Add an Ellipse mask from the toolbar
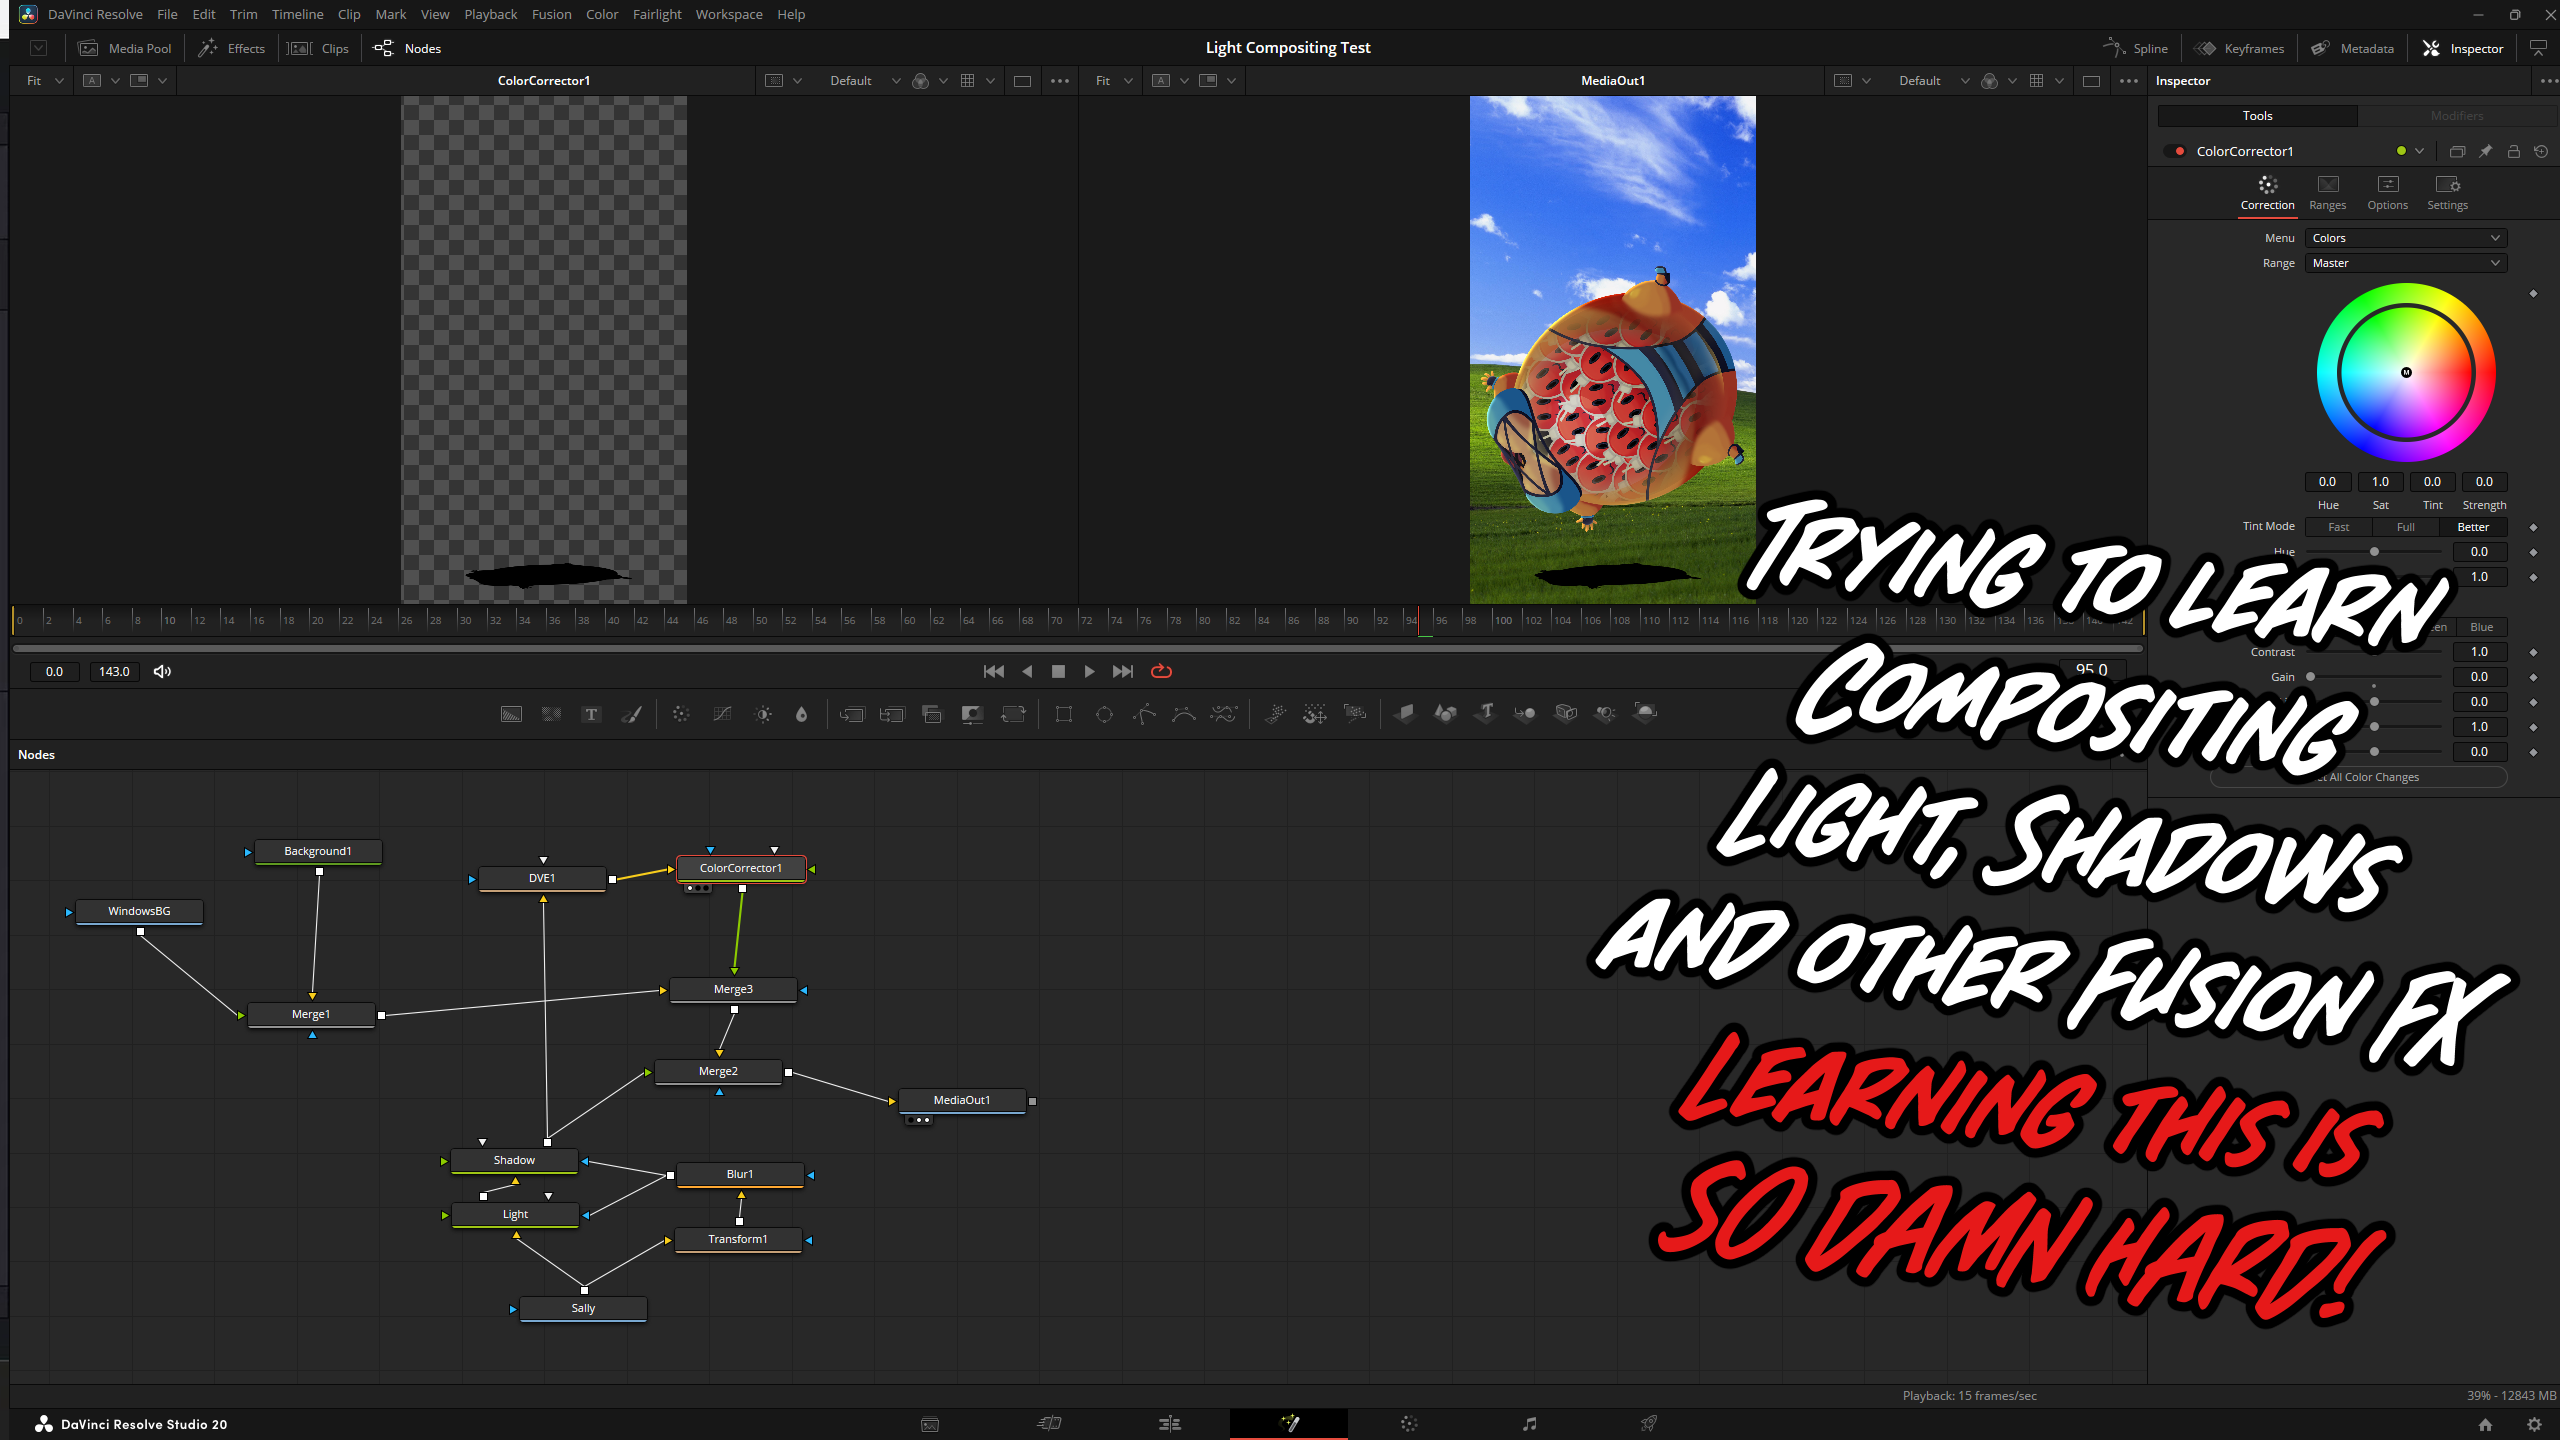 pos(1104,714)
